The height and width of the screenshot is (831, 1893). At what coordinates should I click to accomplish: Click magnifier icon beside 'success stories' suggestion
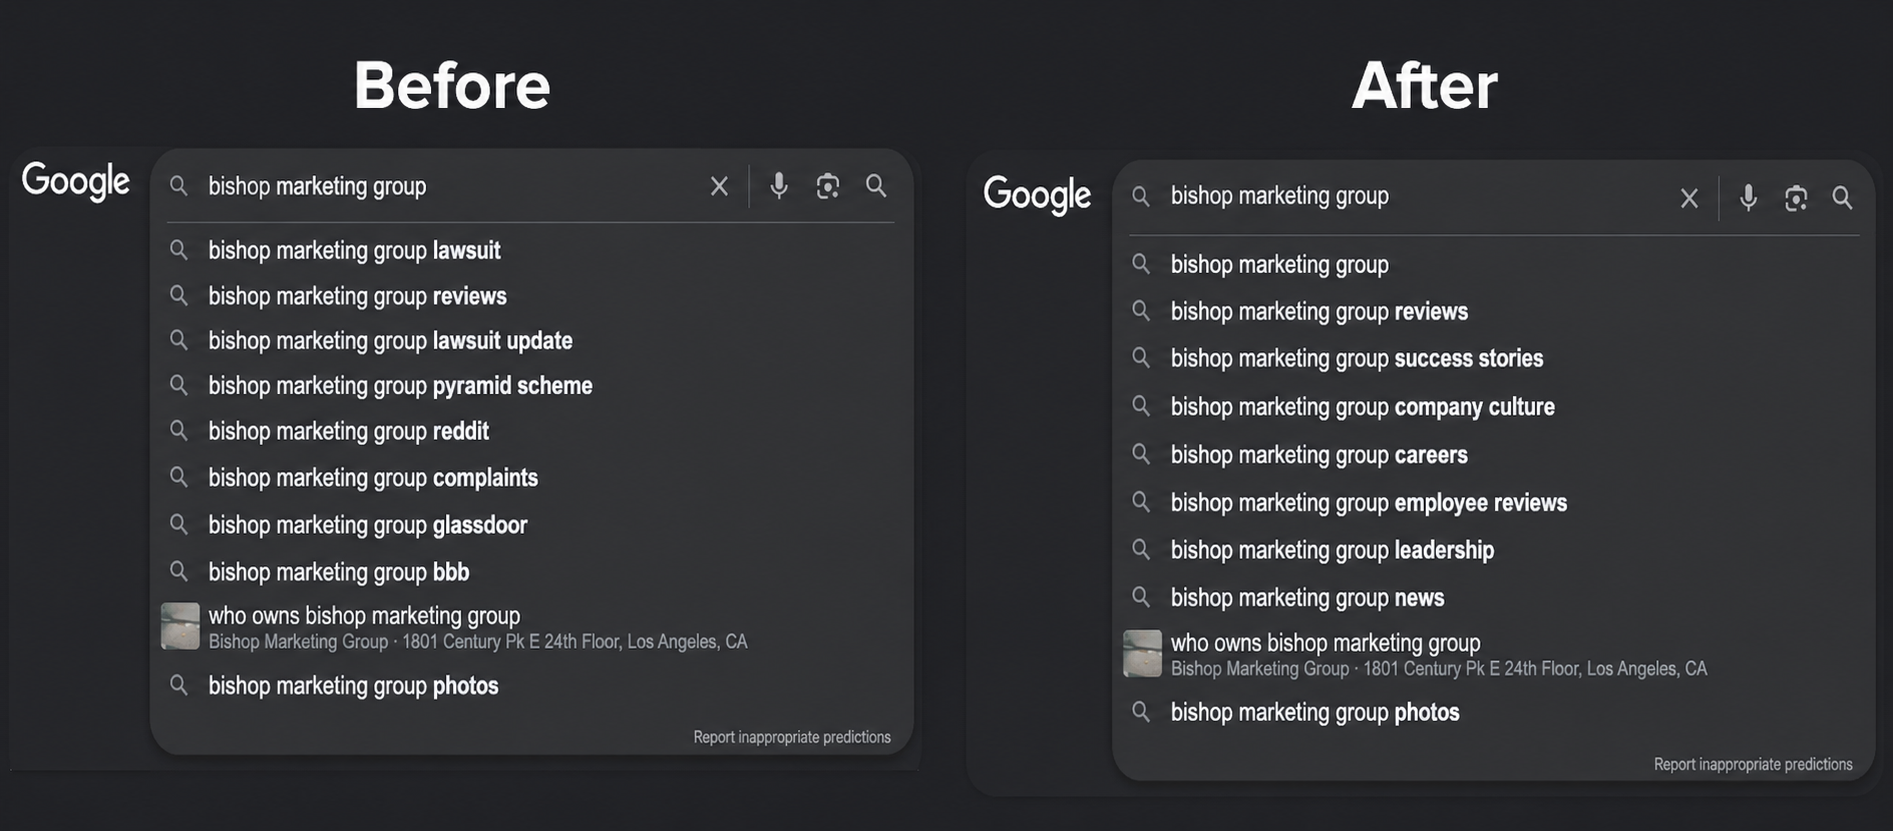1141,358
